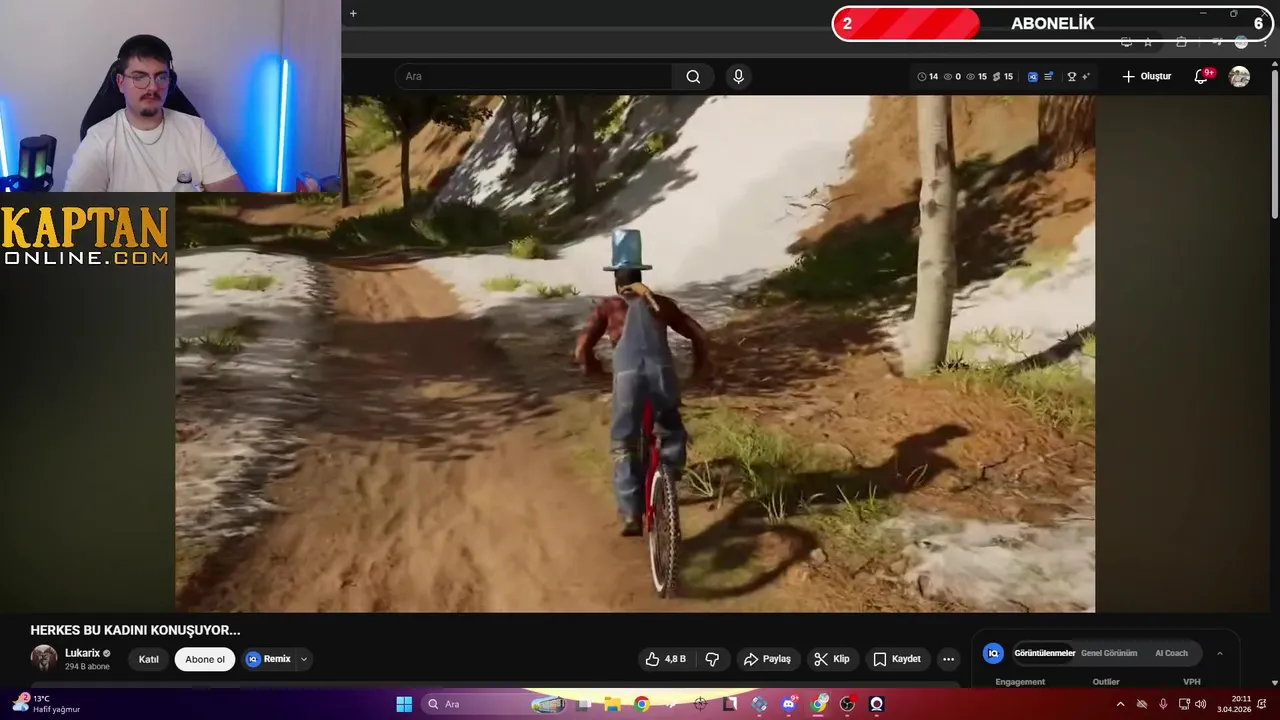Open the Chrome three-dot menu
The width and height of the screenshot is (1280, 720).
click(1265, 42)
